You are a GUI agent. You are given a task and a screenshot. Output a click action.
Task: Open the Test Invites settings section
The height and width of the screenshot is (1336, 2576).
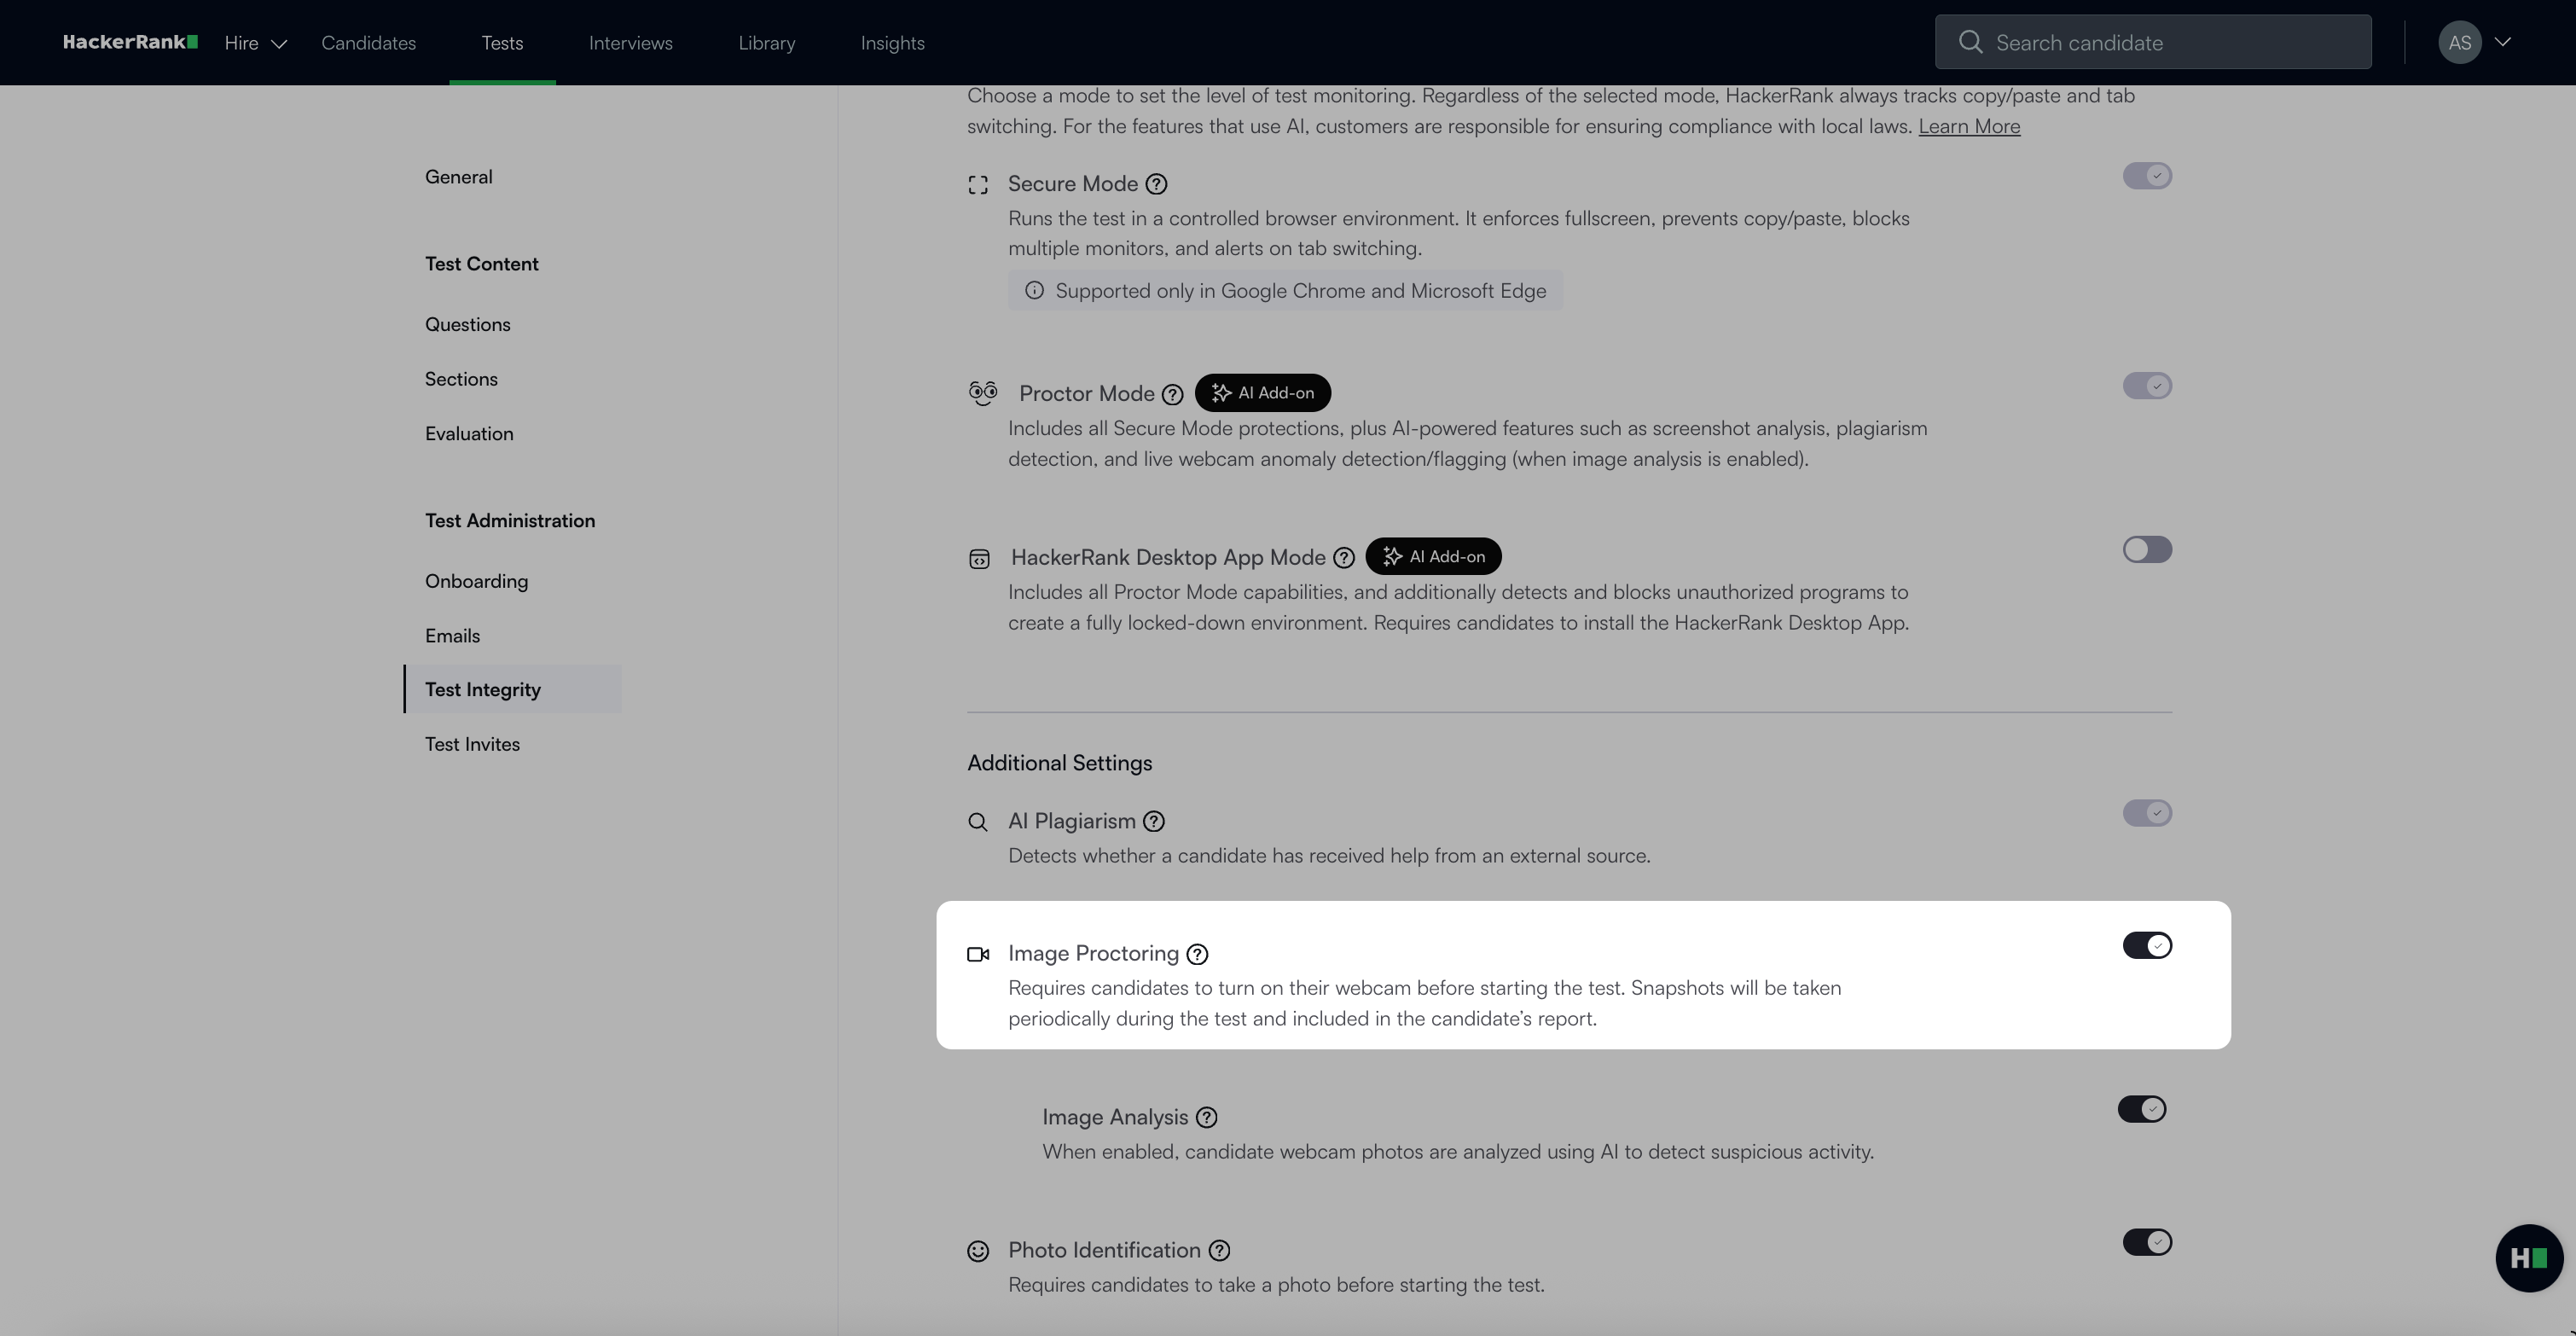tap(472, 744)
